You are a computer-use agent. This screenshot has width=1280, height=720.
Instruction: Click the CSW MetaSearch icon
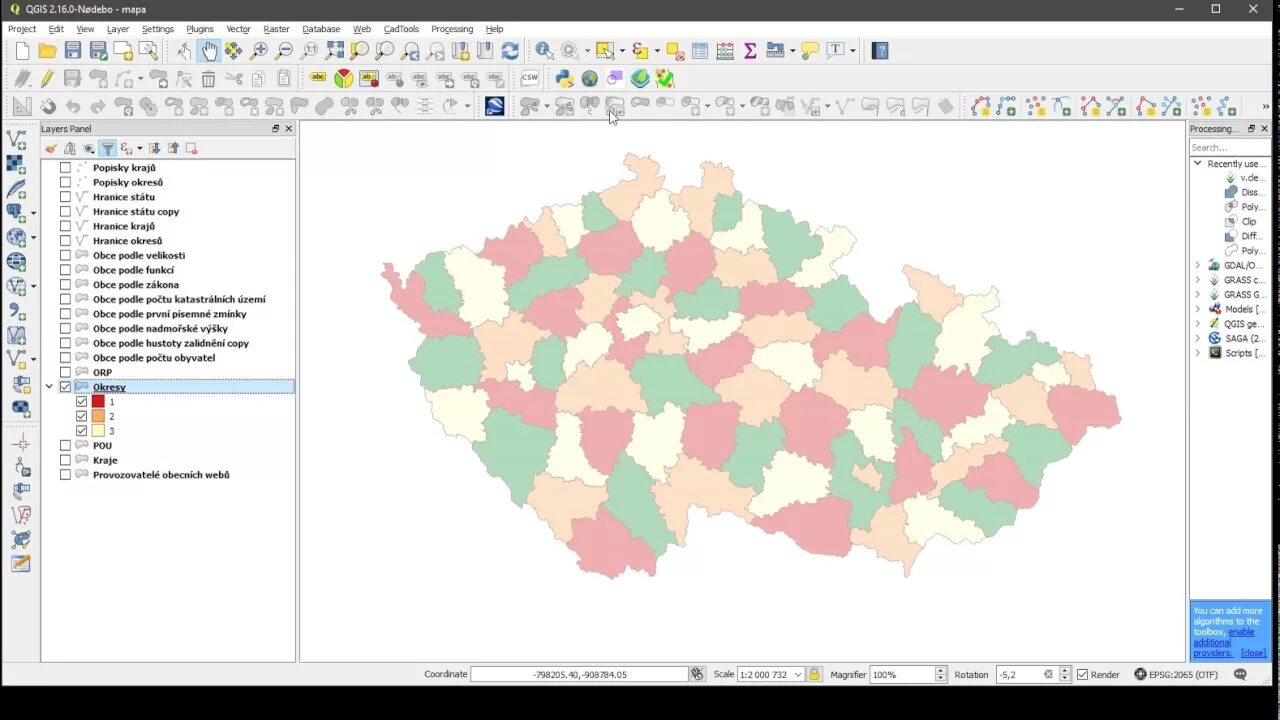tap(529, 78)
